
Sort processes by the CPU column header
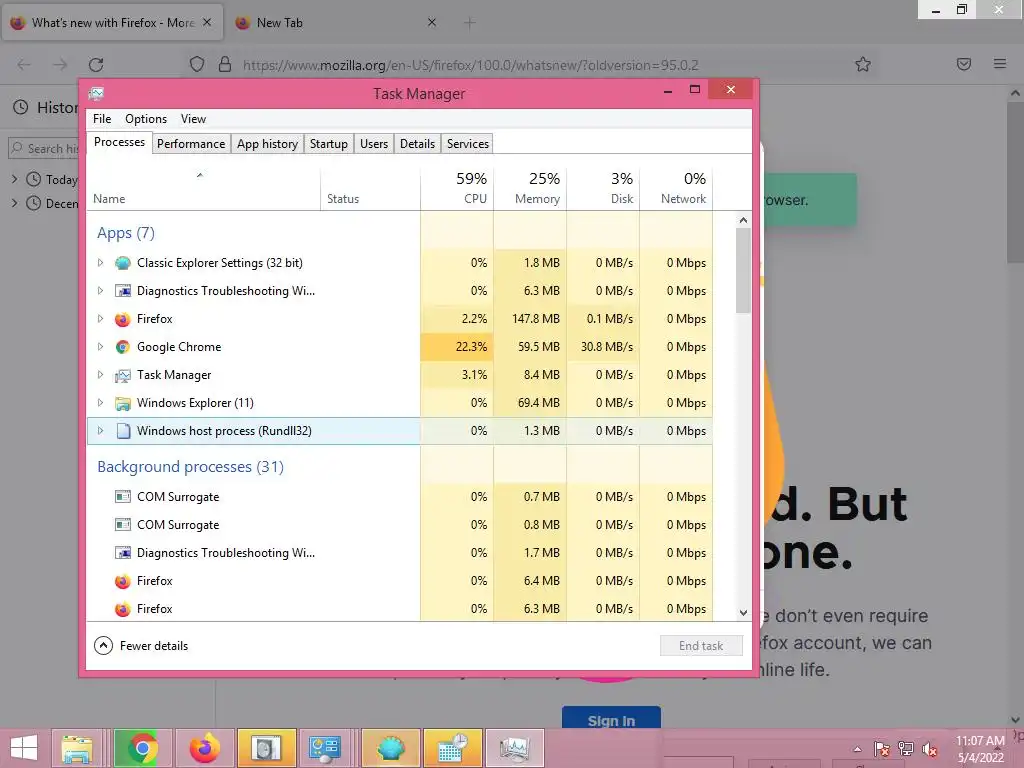click(x=457, y=188)
